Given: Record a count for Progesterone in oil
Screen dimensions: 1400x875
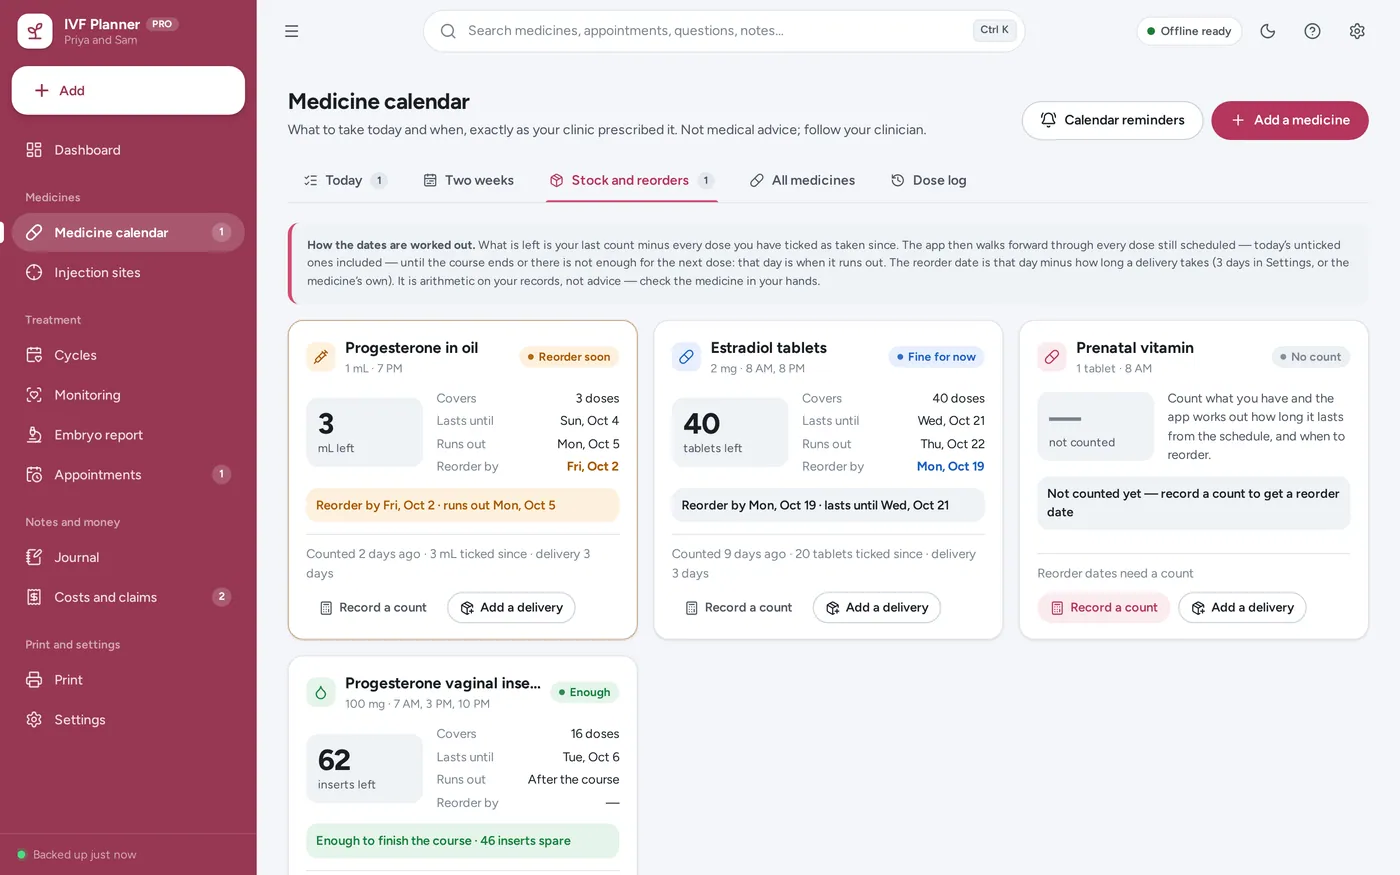Looking at the screenshot, I should (x=373, y=607).
